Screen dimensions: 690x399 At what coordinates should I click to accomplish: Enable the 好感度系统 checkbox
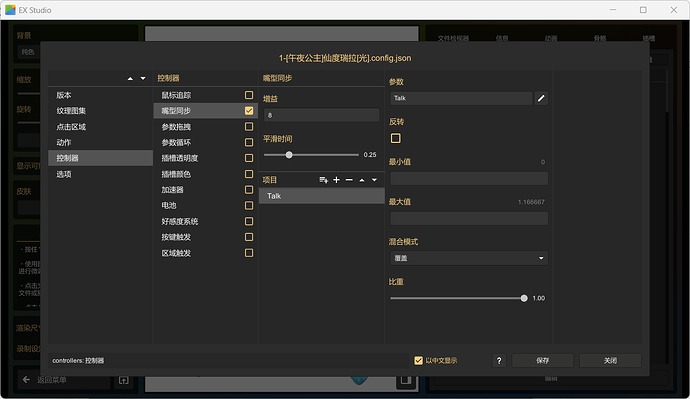249,221
